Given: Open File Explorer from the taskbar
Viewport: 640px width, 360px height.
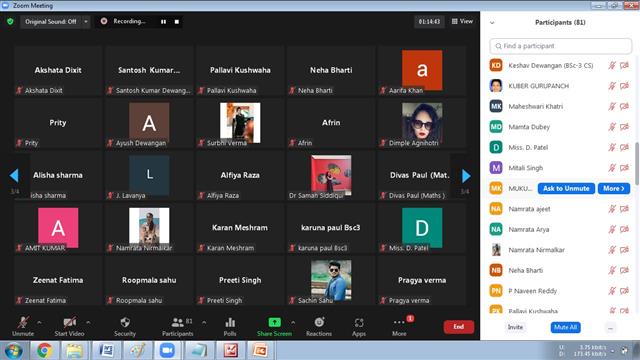Looking at the screenshot, I should click(75, 351).
